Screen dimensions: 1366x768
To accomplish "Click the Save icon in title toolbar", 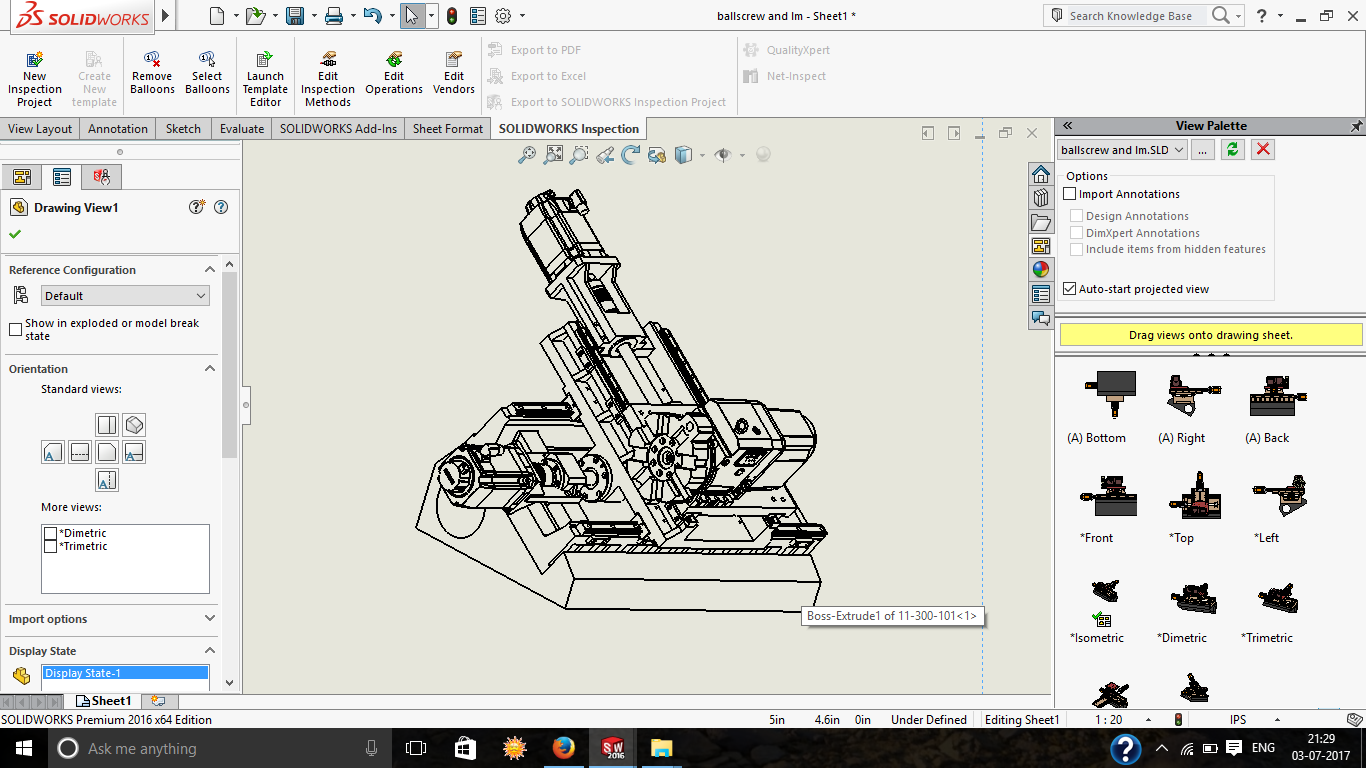I will 295,16.
